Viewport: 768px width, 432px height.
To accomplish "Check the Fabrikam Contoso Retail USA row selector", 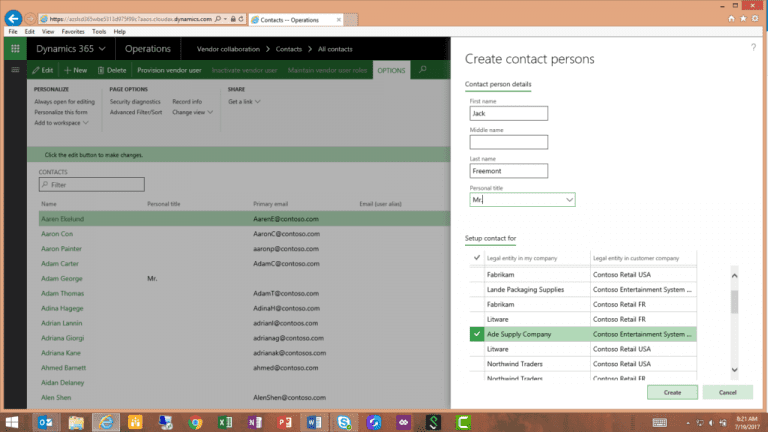I will coord(477,275).
